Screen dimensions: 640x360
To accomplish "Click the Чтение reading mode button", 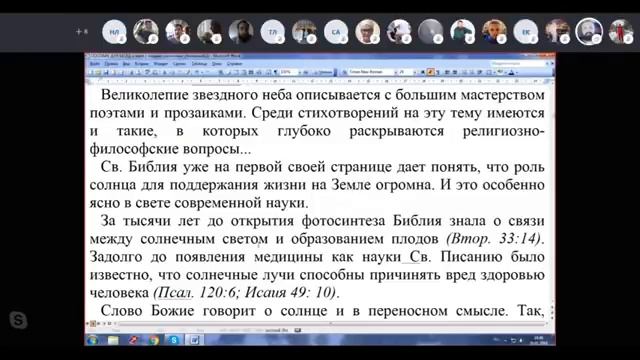I will [324, 72].
